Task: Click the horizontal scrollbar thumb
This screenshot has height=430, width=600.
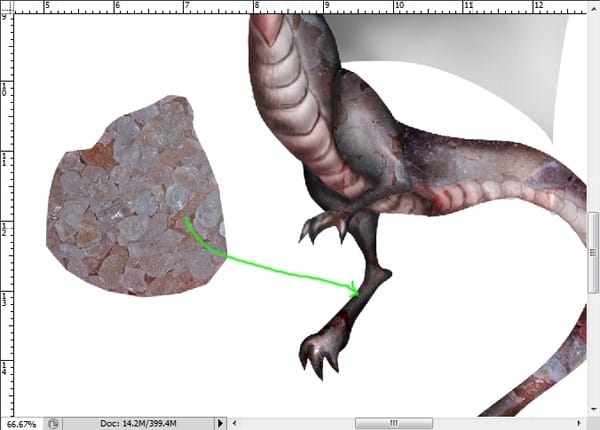Action: tap(394, 423)
